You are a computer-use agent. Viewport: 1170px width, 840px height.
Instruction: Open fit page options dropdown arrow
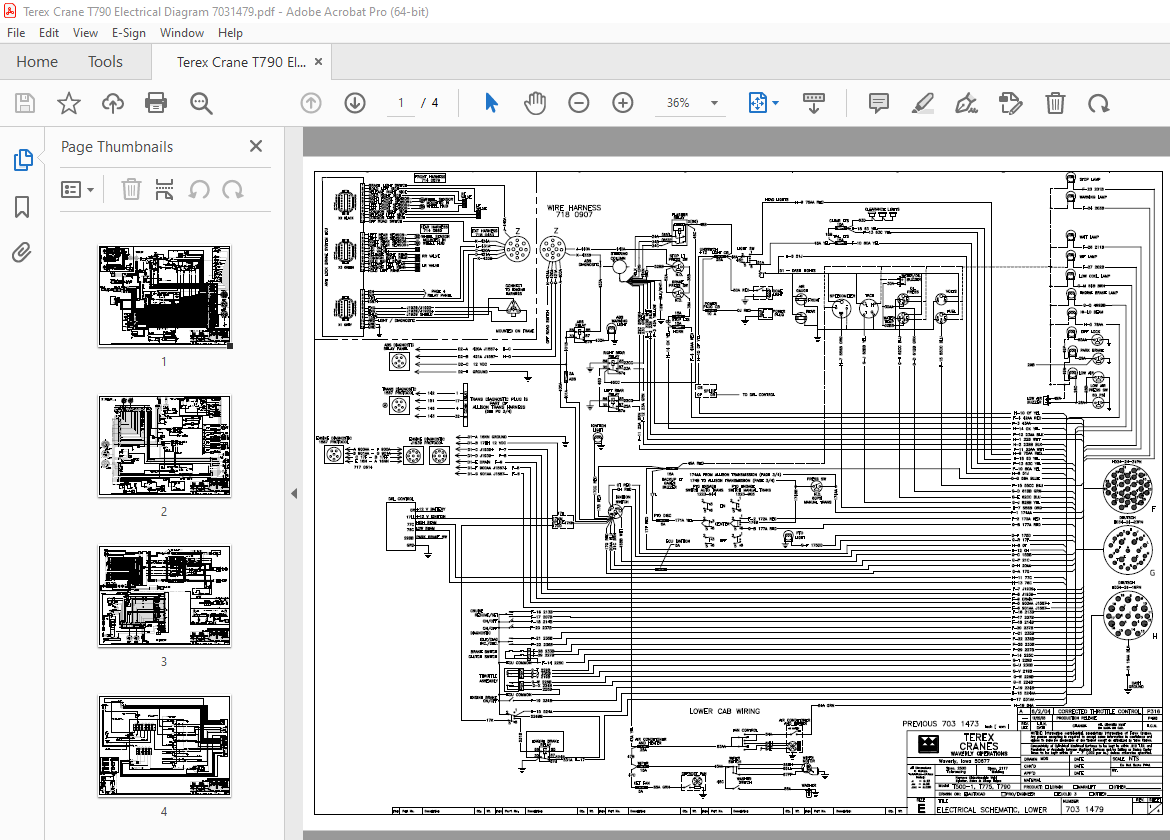[775, 103]
